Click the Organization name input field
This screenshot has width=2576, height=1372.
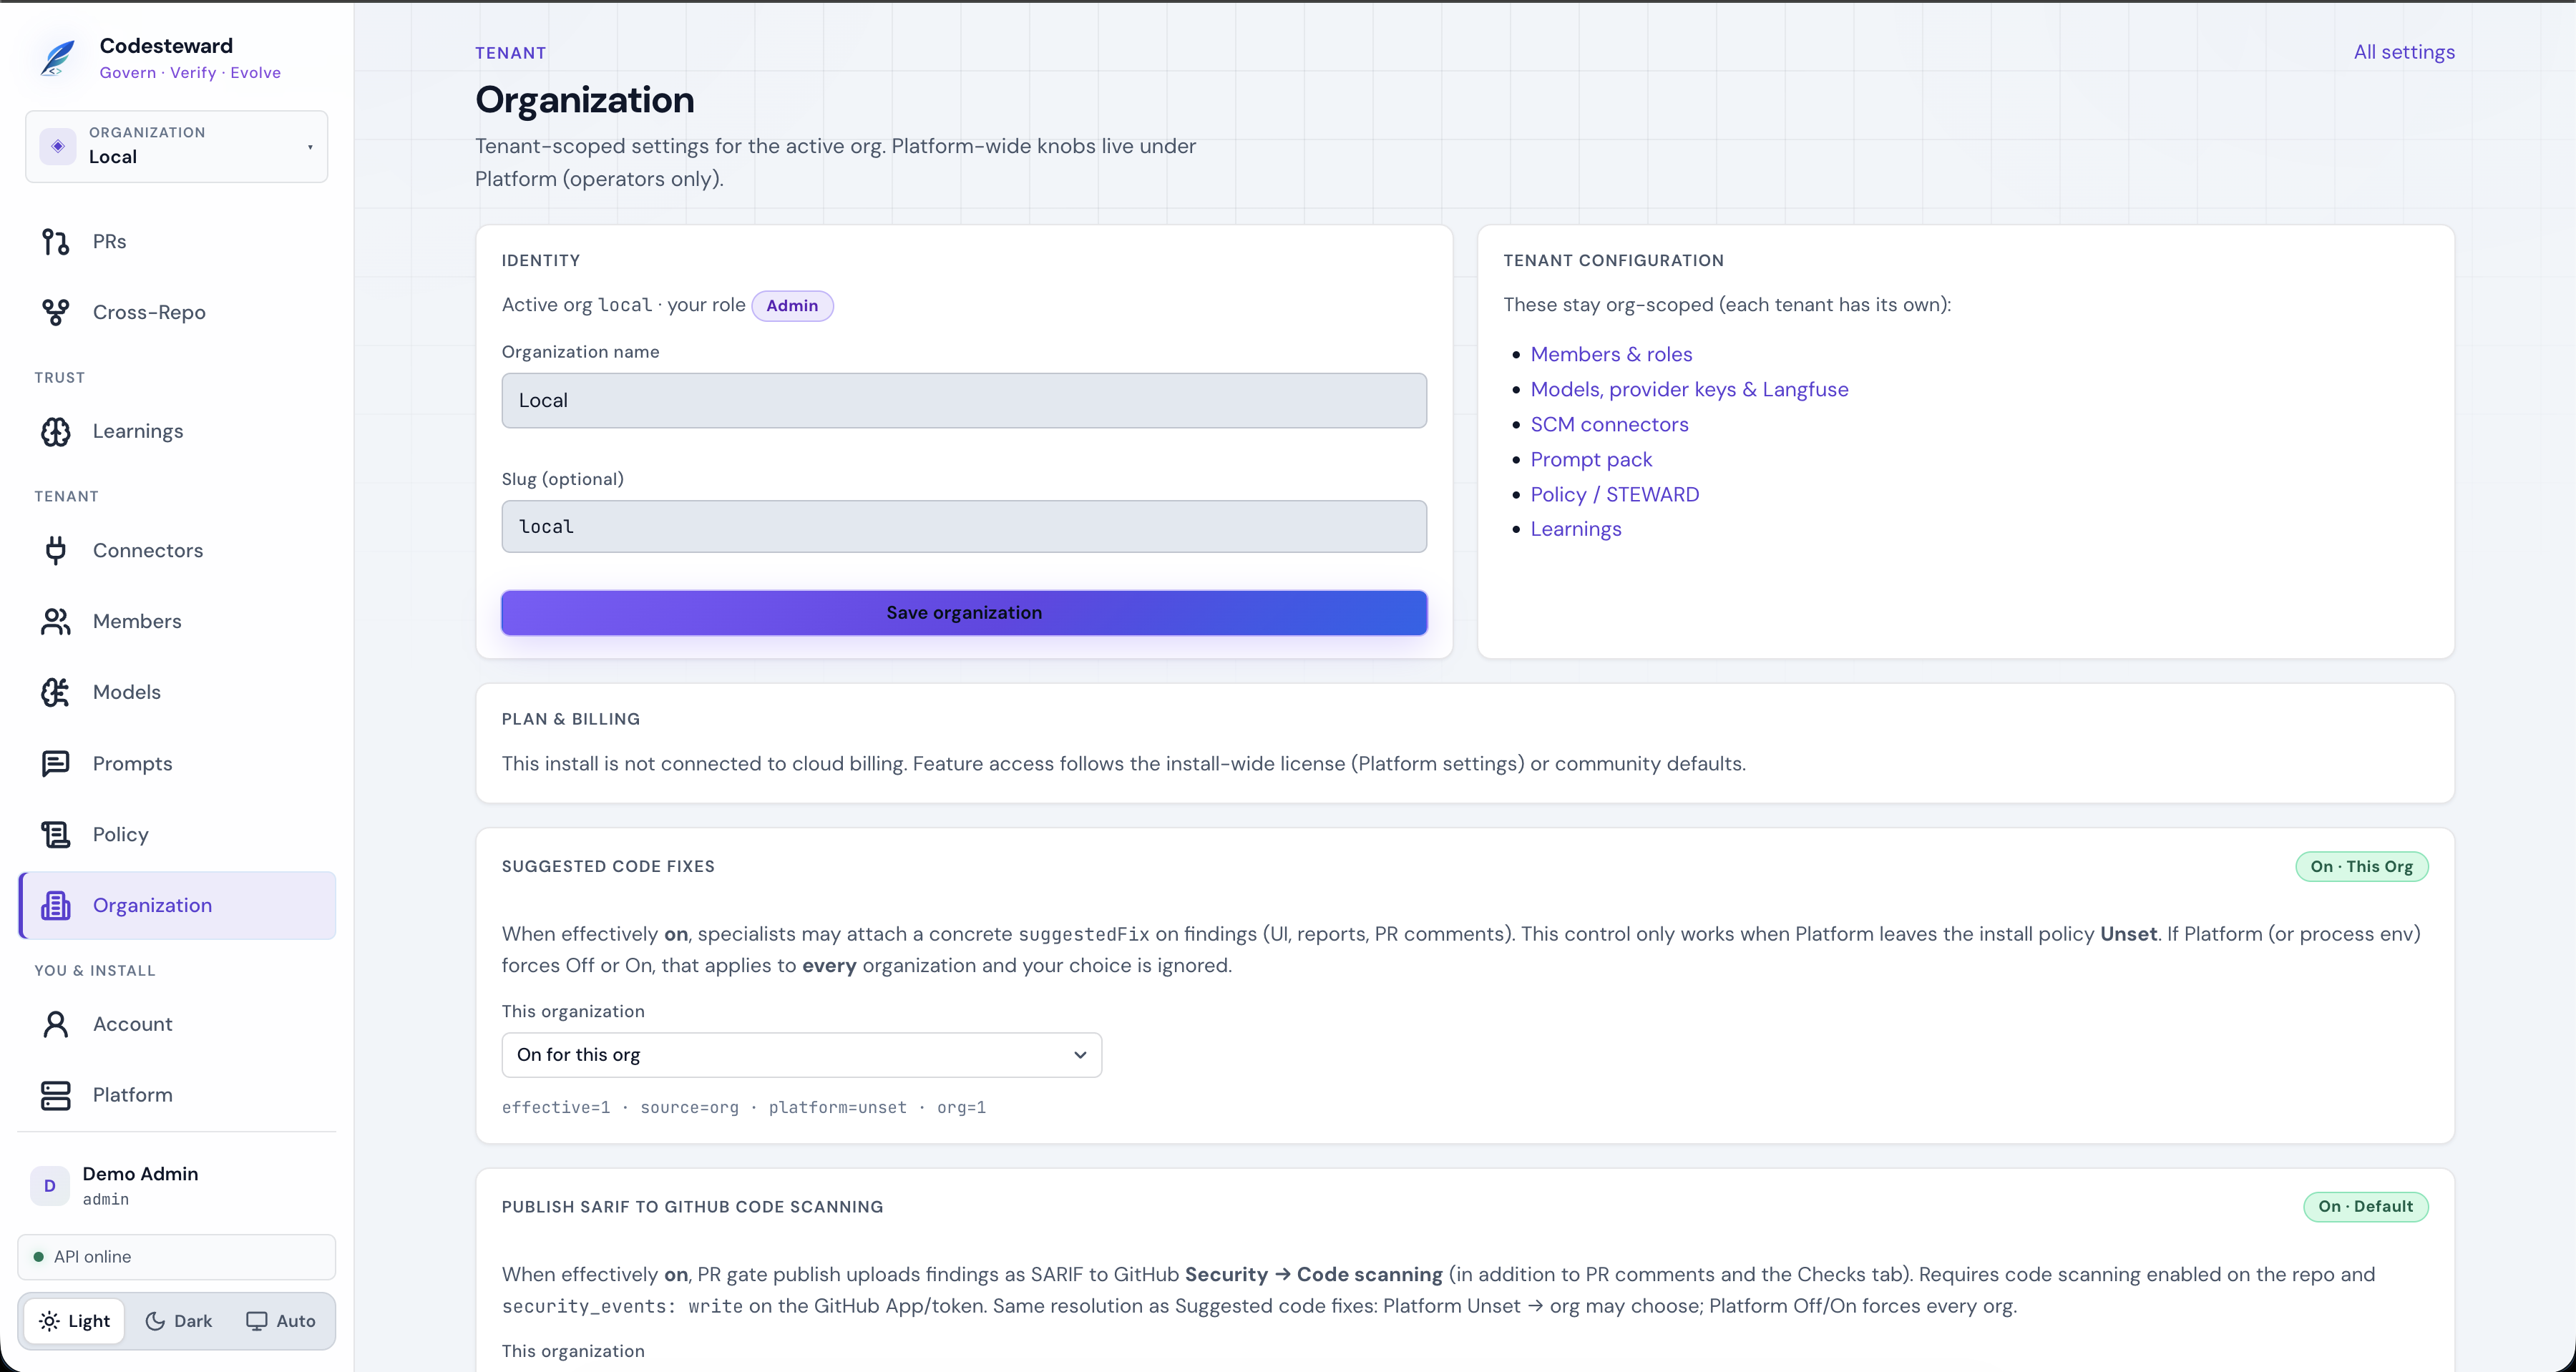click(x=964, y=401)
